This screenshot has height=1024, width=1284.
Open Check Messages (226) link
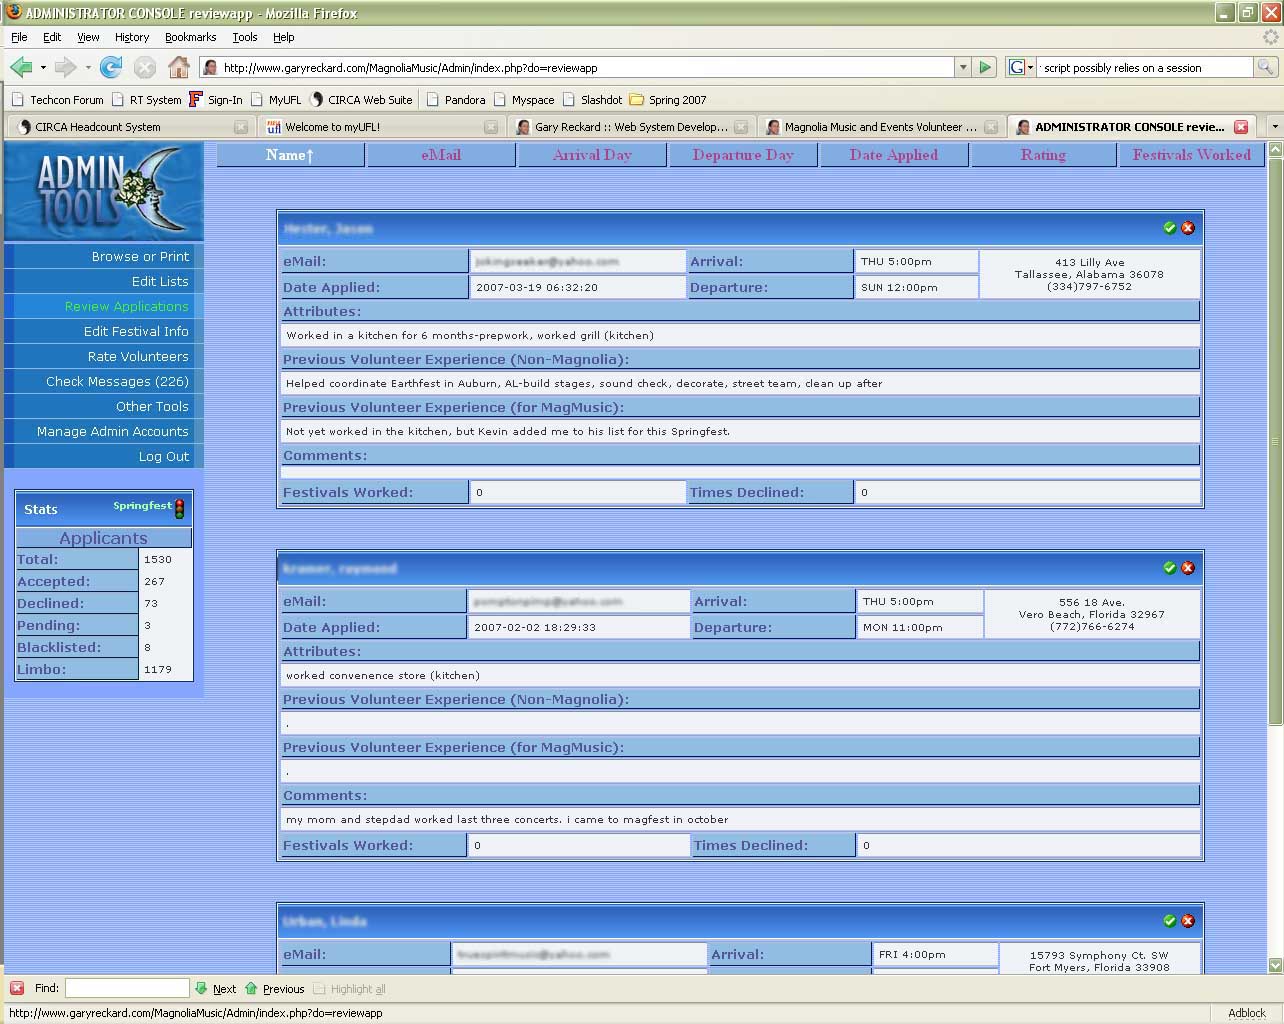click(x=117, y=381)
